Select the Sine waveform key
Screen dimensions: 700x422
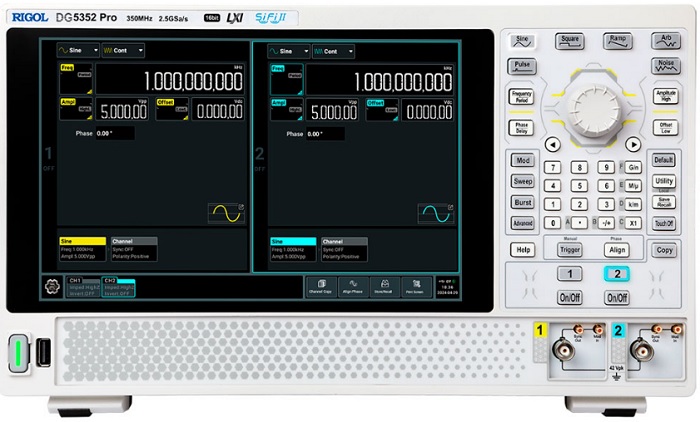coord(522,42)
